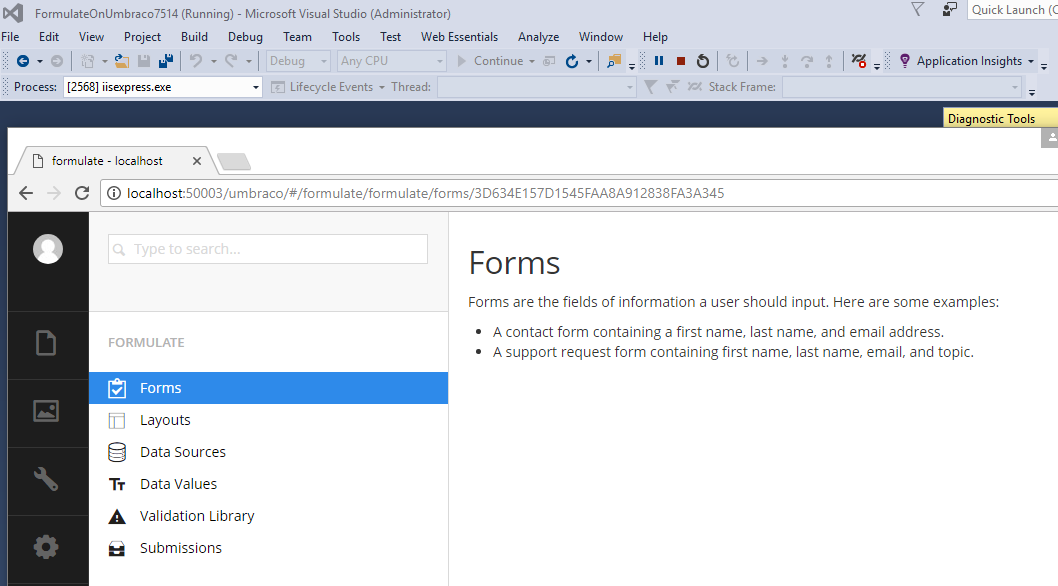Open the Content section page icon

point(46,343)
